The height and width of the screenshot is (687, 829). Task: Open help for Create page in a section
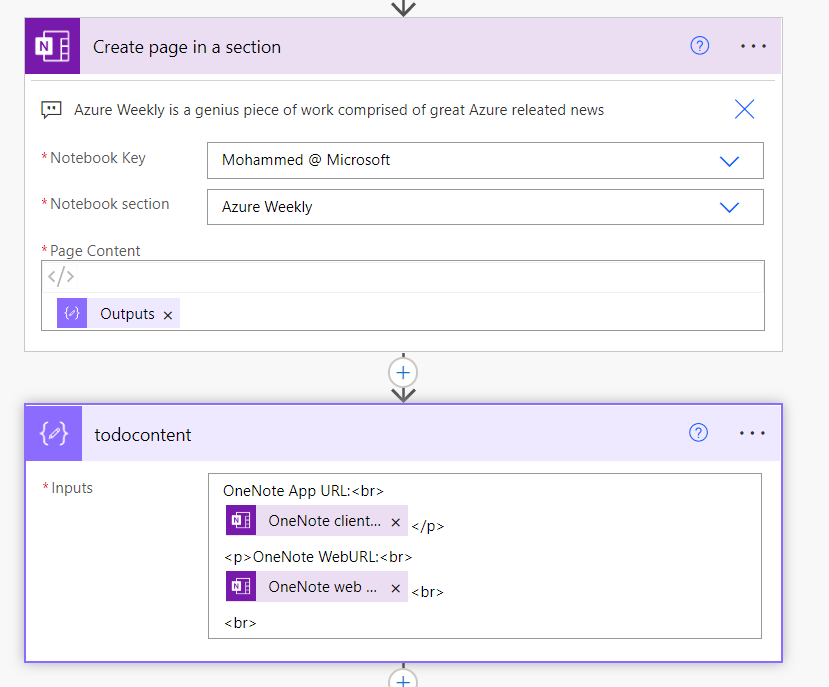[699, 46]
